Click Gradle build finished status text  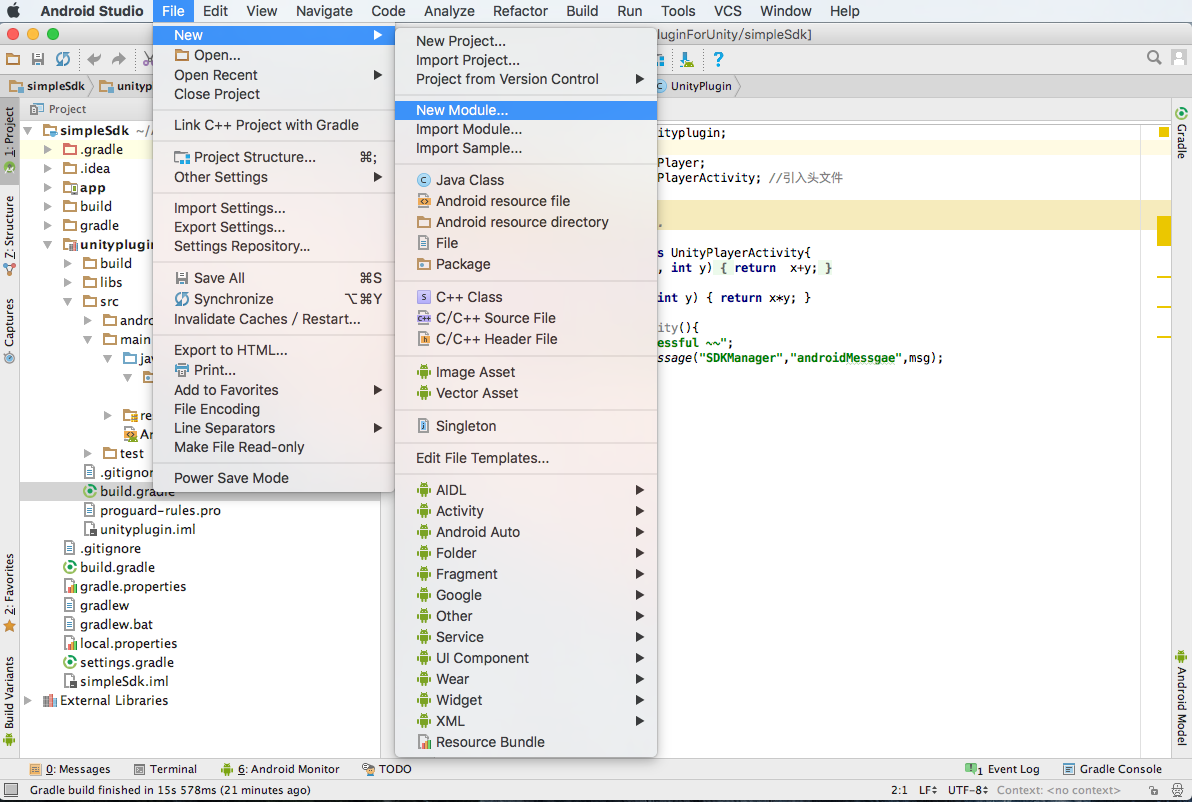point(170,791)
